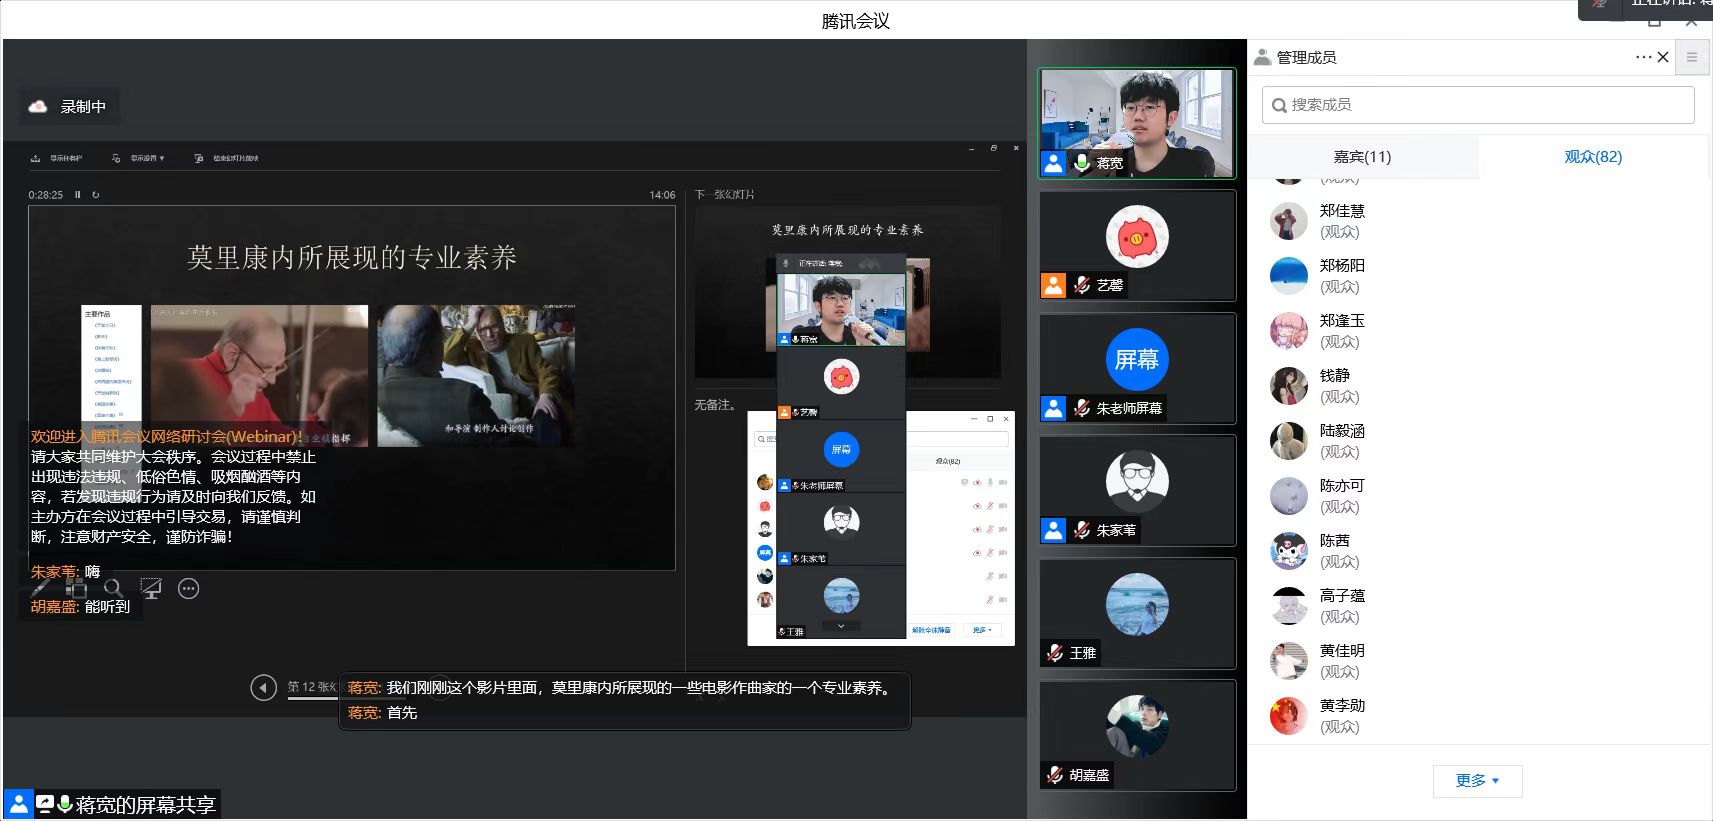Click the magnifier zoom tool under the slide
The image size is (1713, 821).
113,588
